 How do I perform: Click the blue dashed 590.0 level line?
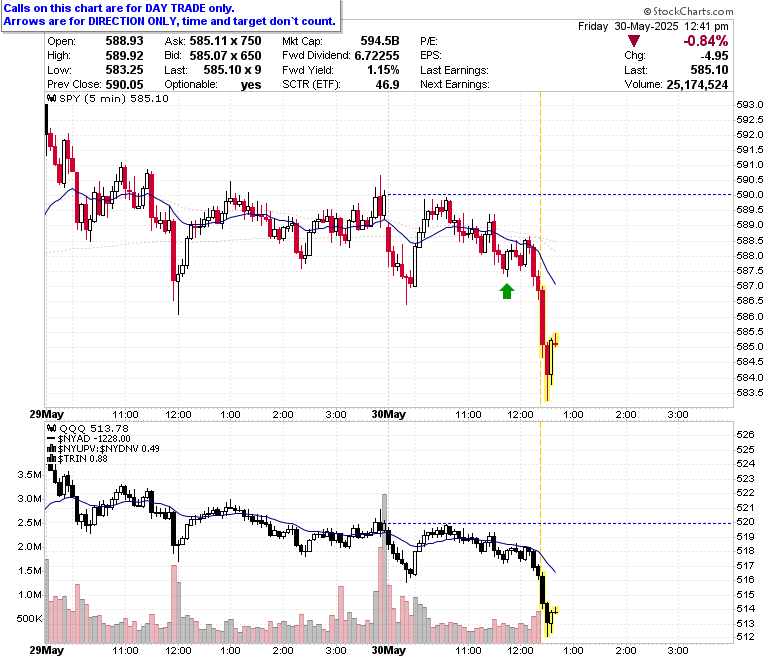(560, 194)
